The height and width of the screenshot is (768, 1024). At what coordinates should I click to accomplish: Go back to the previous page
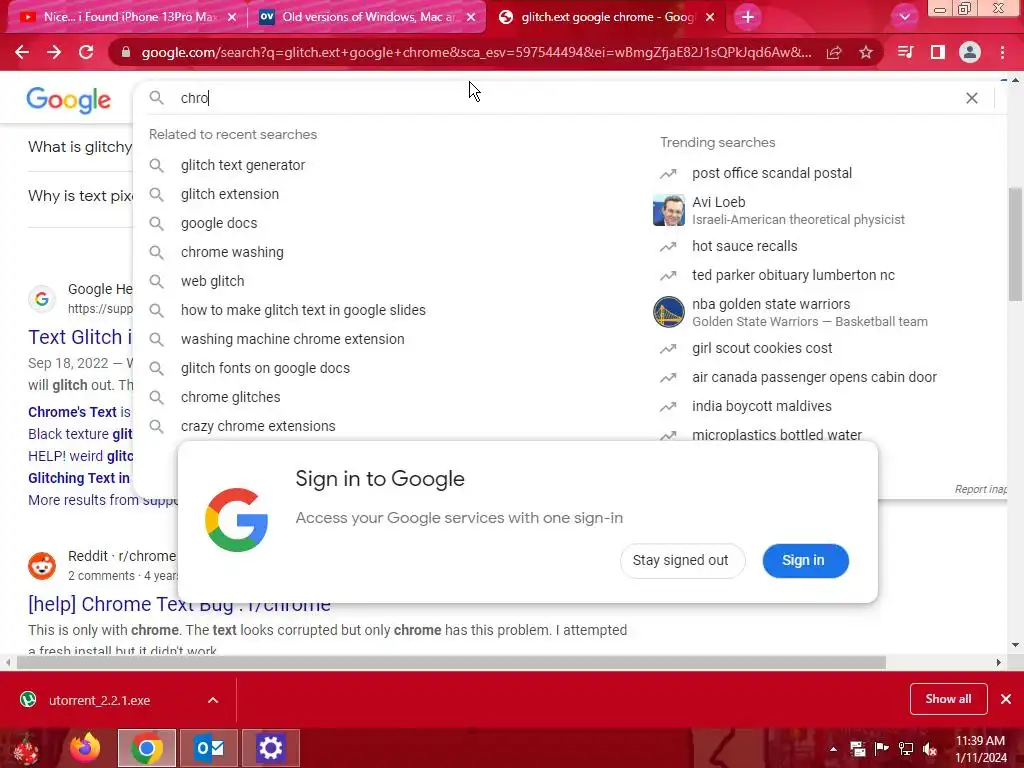click(22, 52)
